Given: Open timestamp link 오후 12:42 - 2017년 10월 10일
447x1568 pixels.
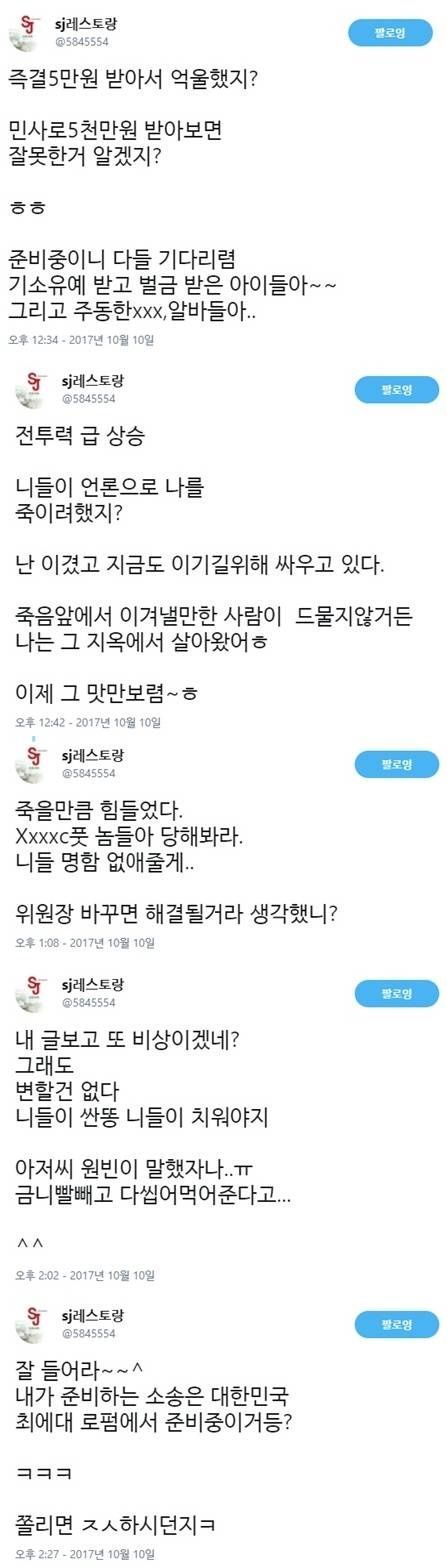Looking at the screenshot, I should click(88, 721).
